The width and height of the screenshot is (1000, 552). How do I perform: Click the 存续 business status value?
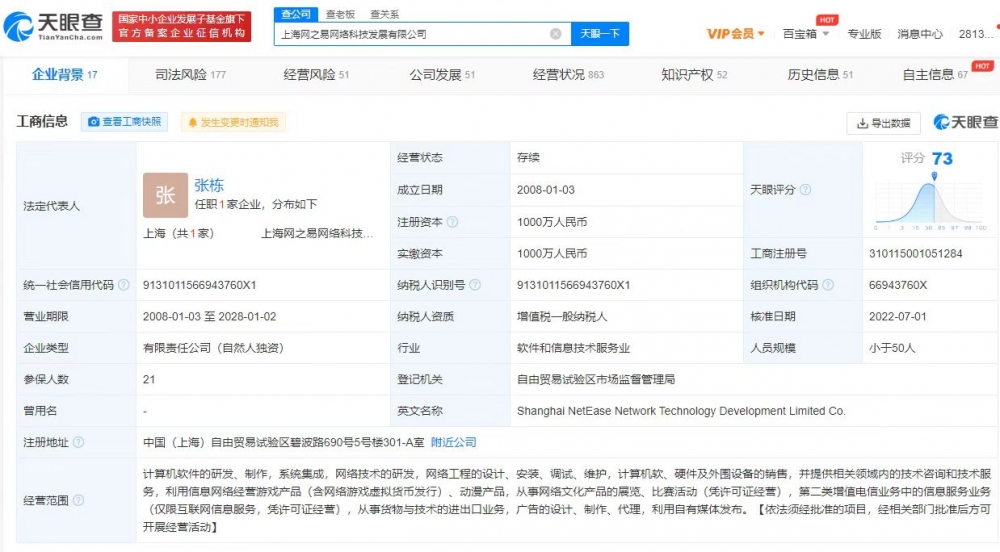pos(528,157)
